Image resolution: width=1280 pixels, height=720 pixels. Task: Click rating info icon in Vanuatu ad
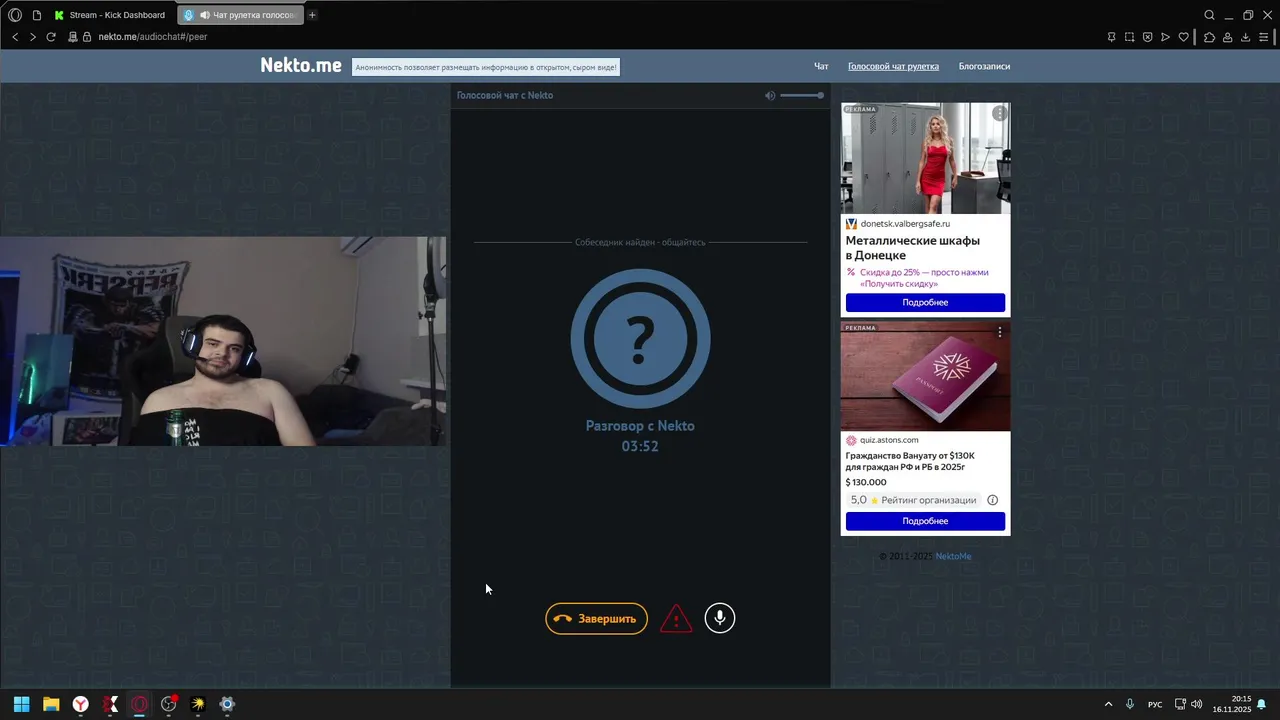click(992, 500)
